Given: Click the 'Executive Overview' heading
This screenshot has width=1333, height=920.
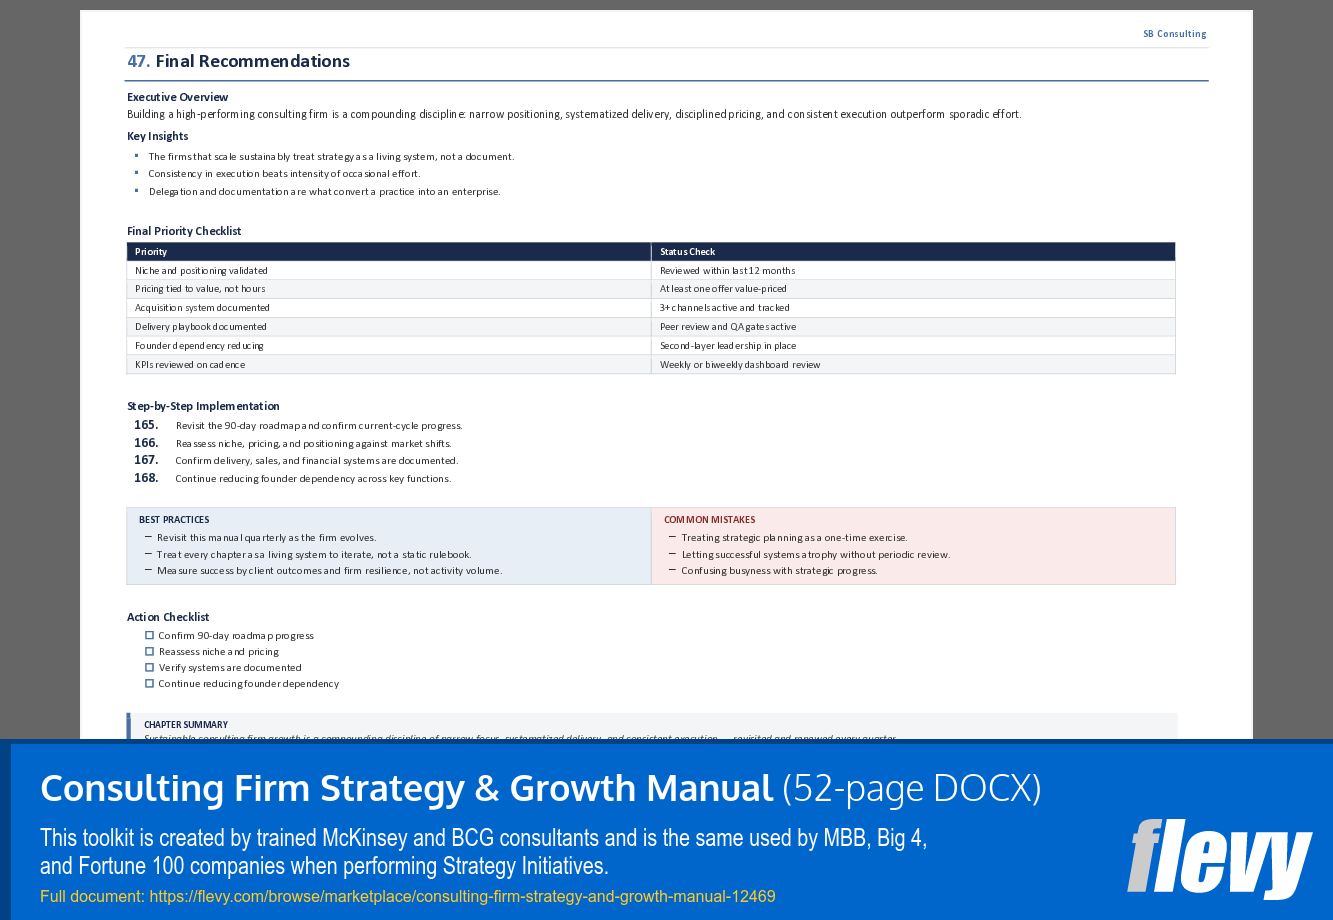Looking at the screenshot, I should point(177,97).
